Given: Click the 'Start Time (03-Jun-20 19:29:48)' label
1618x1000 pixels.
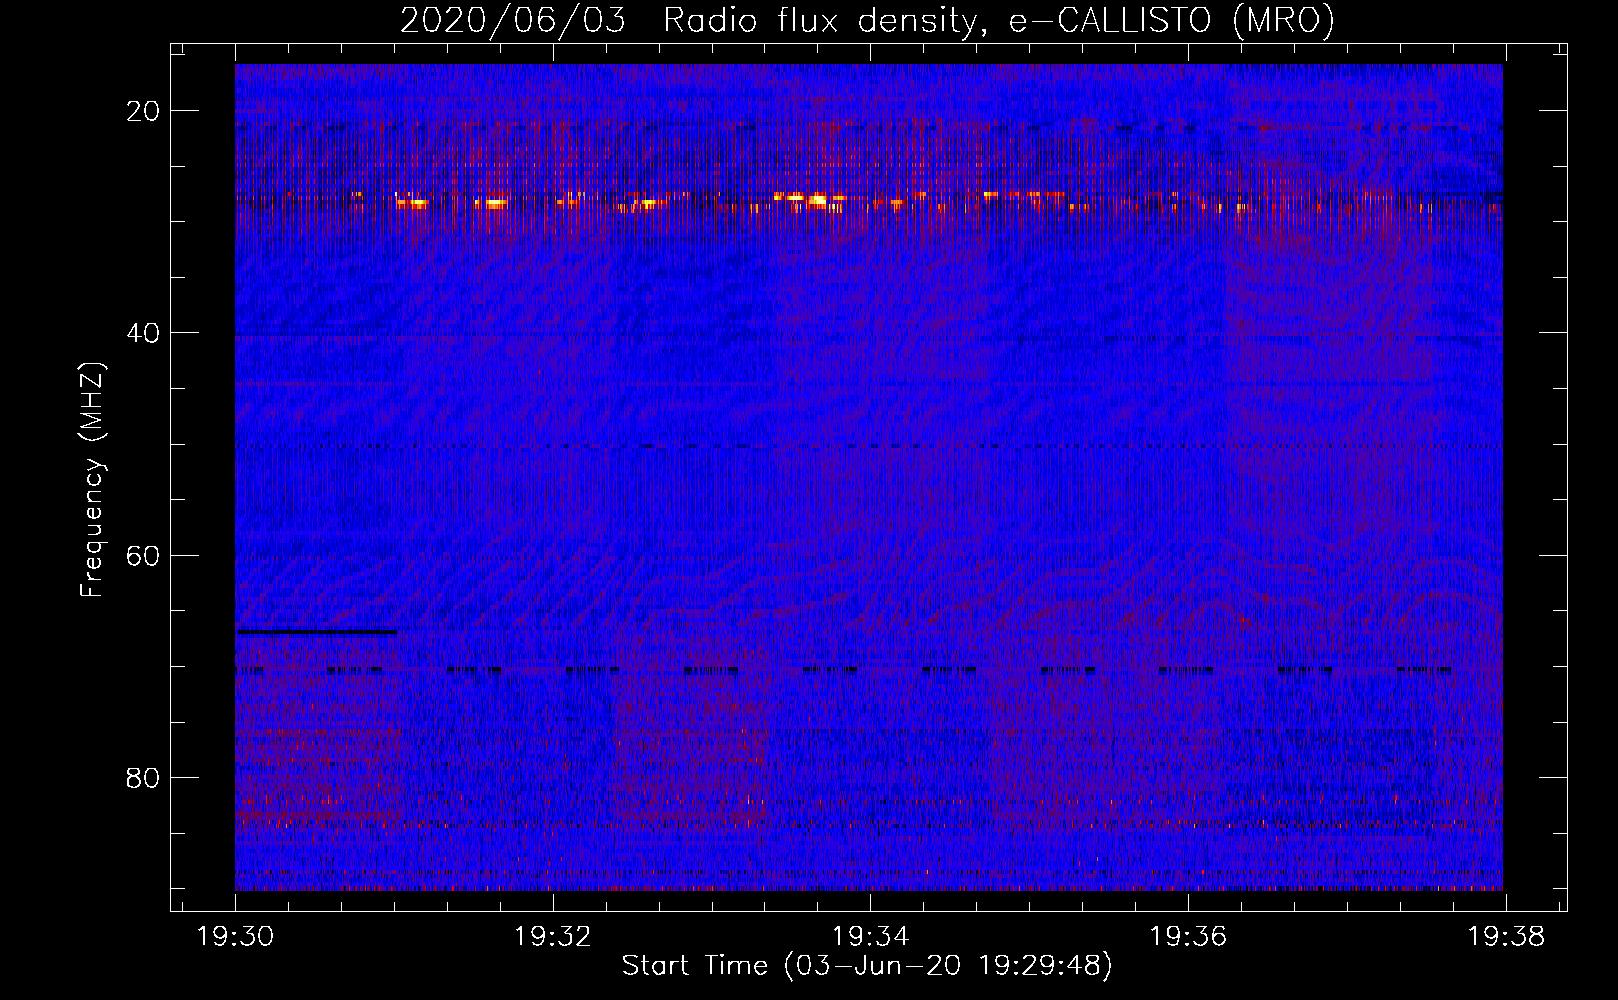Looking at the screenshot, I should (867, 966).
